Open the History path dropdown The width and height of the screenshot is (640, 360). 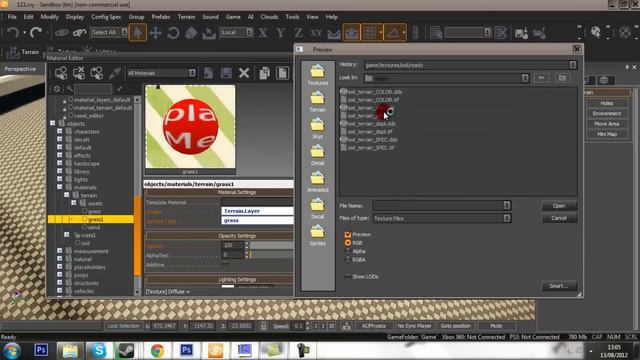click(x=573, y=65)
